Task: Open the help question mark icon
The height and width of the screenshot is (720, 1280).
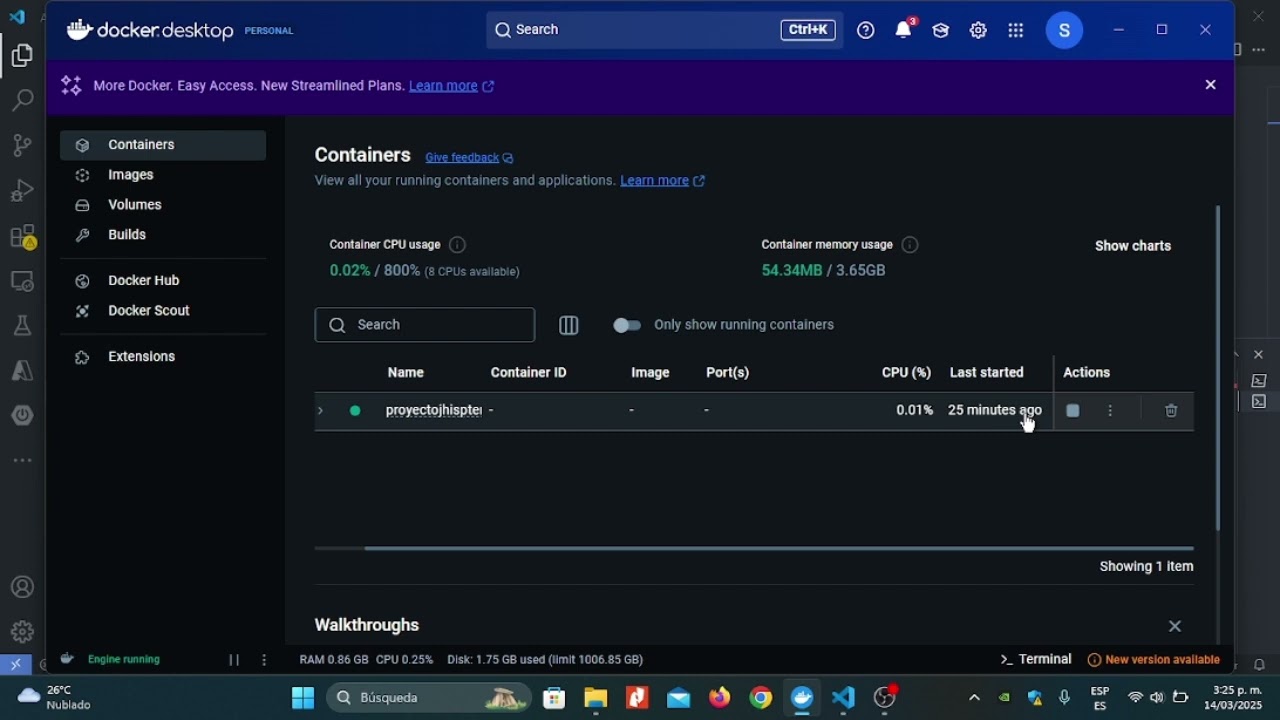Action: [866, 31]
